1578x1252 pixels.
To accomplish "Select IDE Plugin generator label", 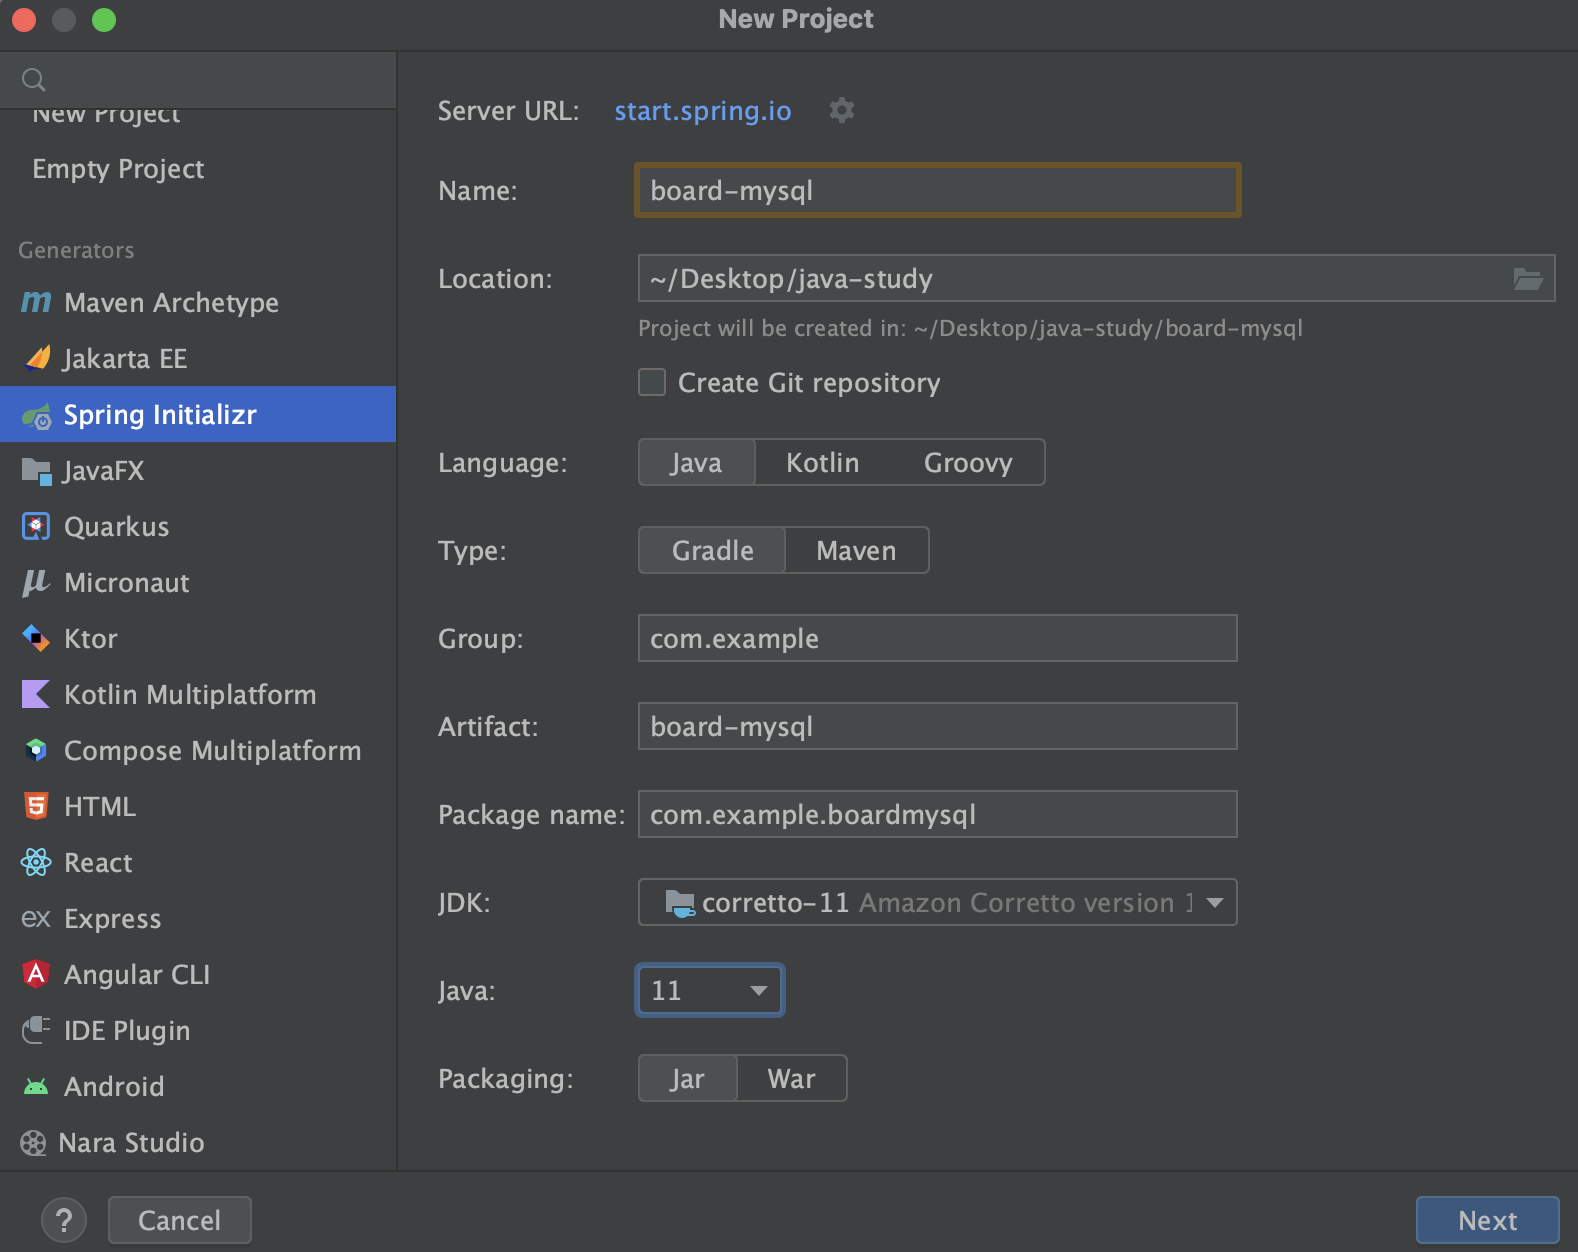I will click(127, 1030).
